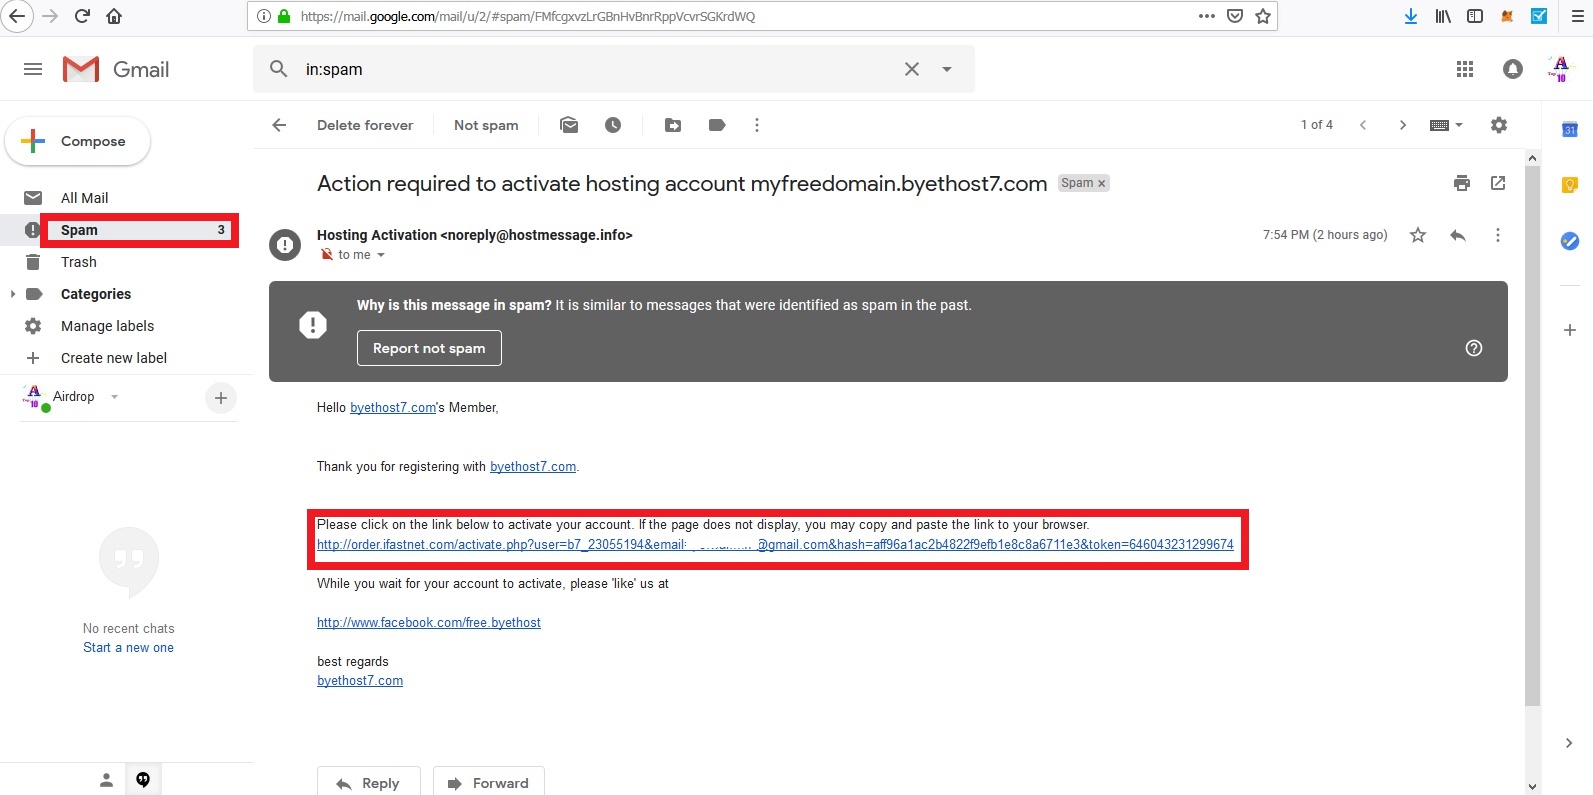1593x795 pixels.
Task: Show recipient details dropdown
Action: 381,255
